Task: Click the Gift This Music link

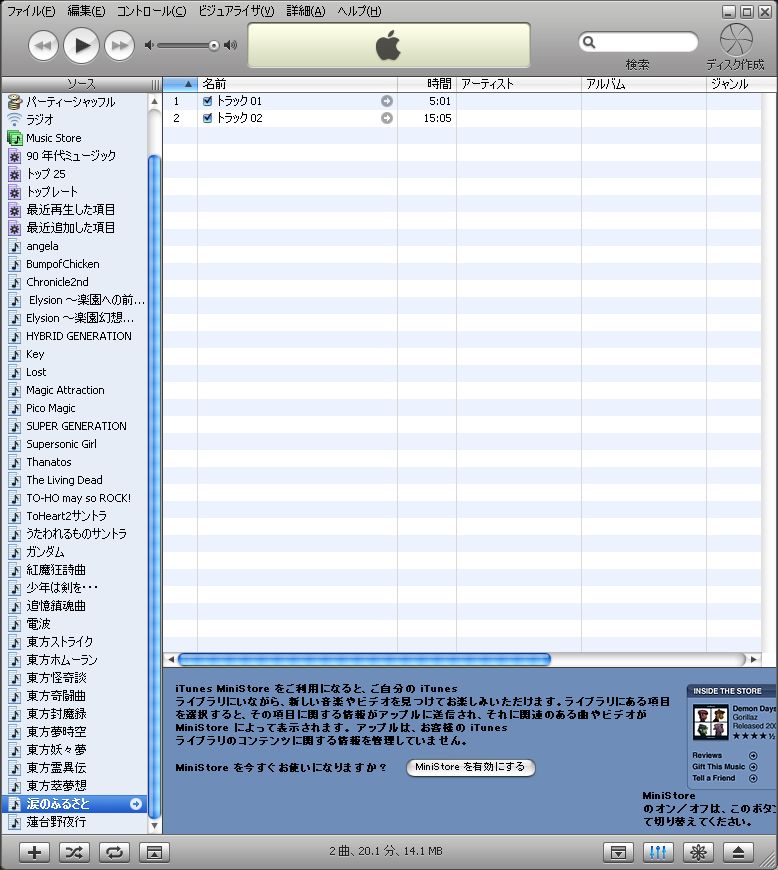Action: 719,766
